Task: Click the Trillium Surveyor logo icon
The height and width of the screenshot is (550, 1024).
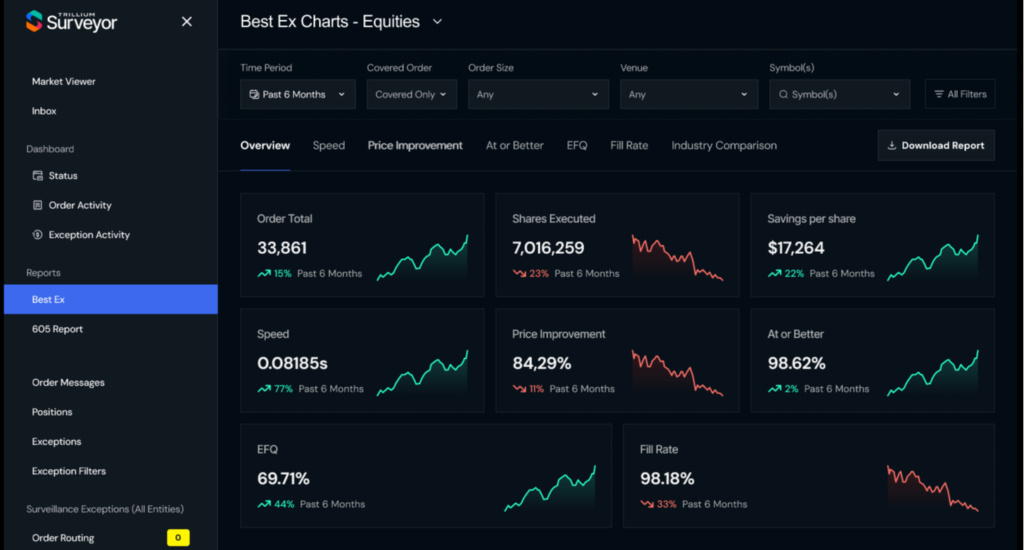Action: pos(34,21)
